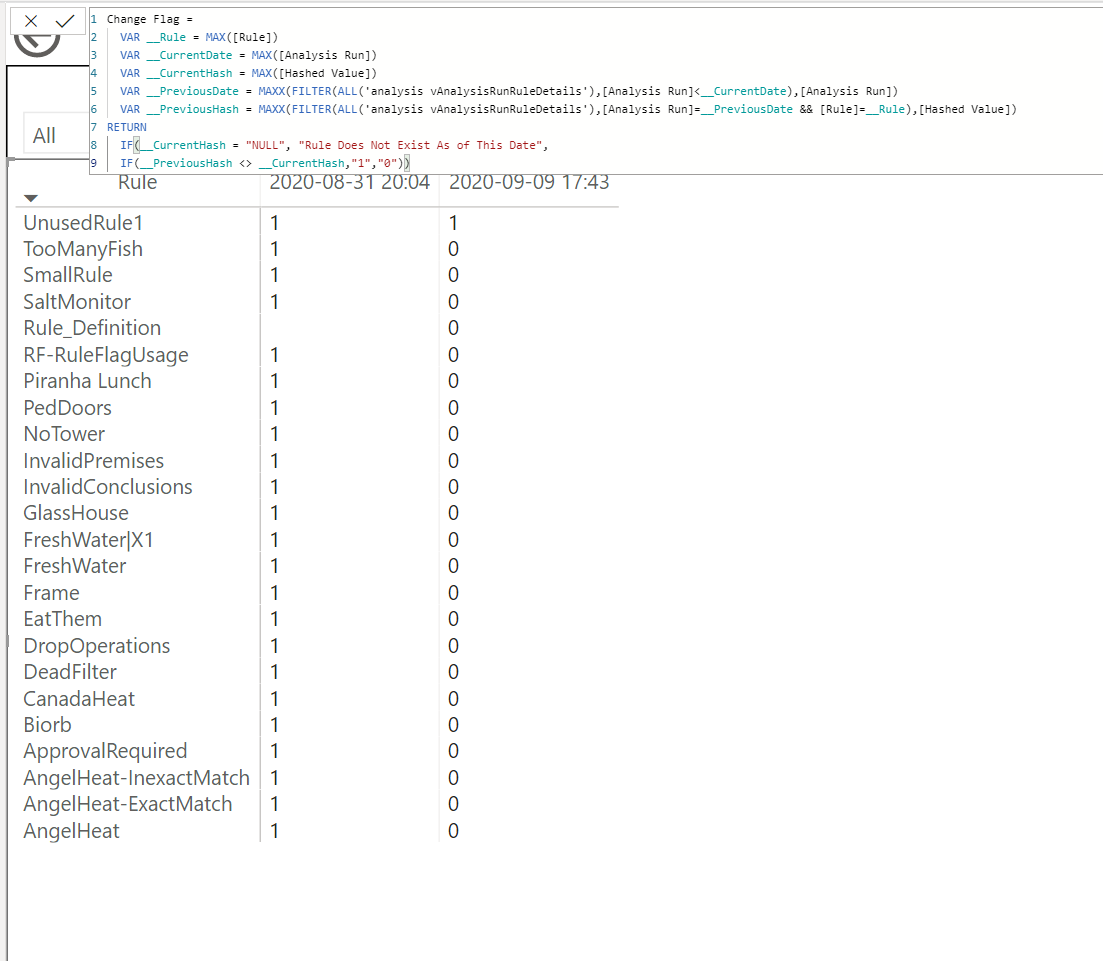Select the EatThem row
Screen dimensions: 1103x961
(317, 619)
